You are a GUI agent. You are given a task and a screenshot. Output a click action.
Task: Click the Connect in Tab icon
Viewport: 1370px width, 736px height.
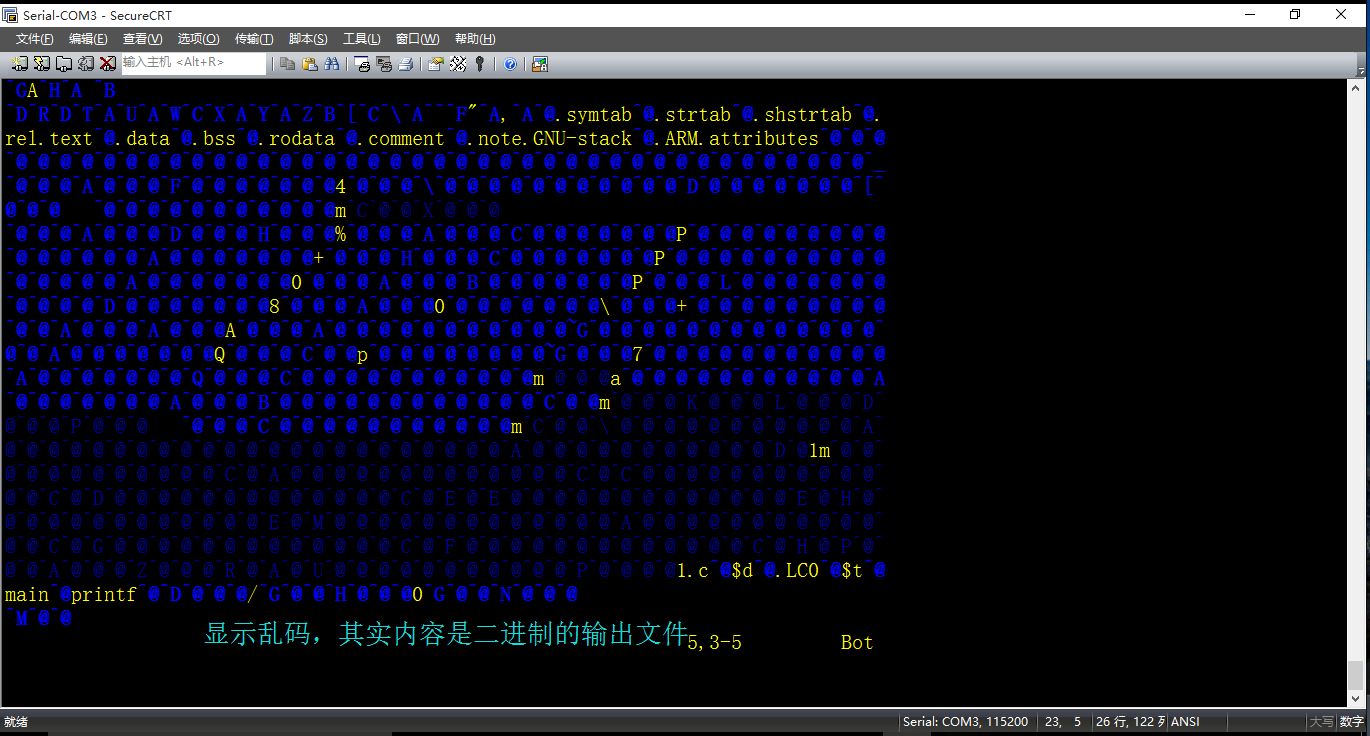[63, 64]
